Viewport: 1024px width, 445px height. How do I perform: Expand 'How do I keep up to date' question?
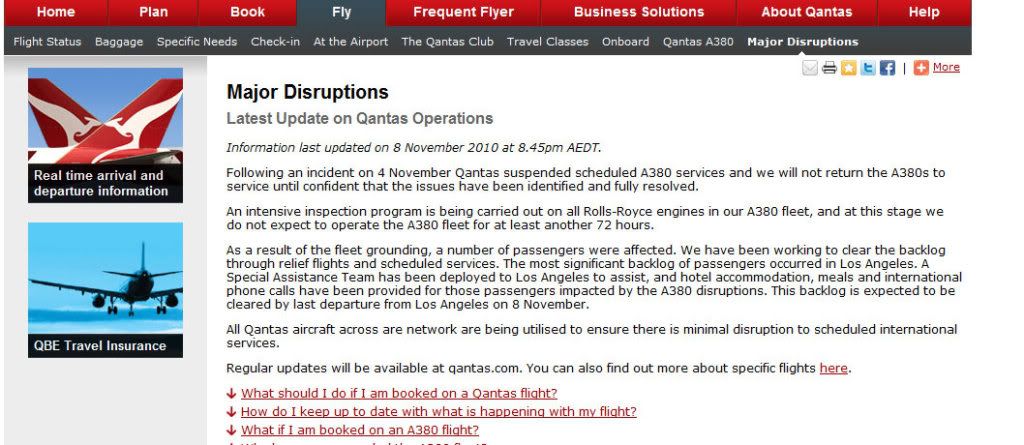(x=439, y=412)
